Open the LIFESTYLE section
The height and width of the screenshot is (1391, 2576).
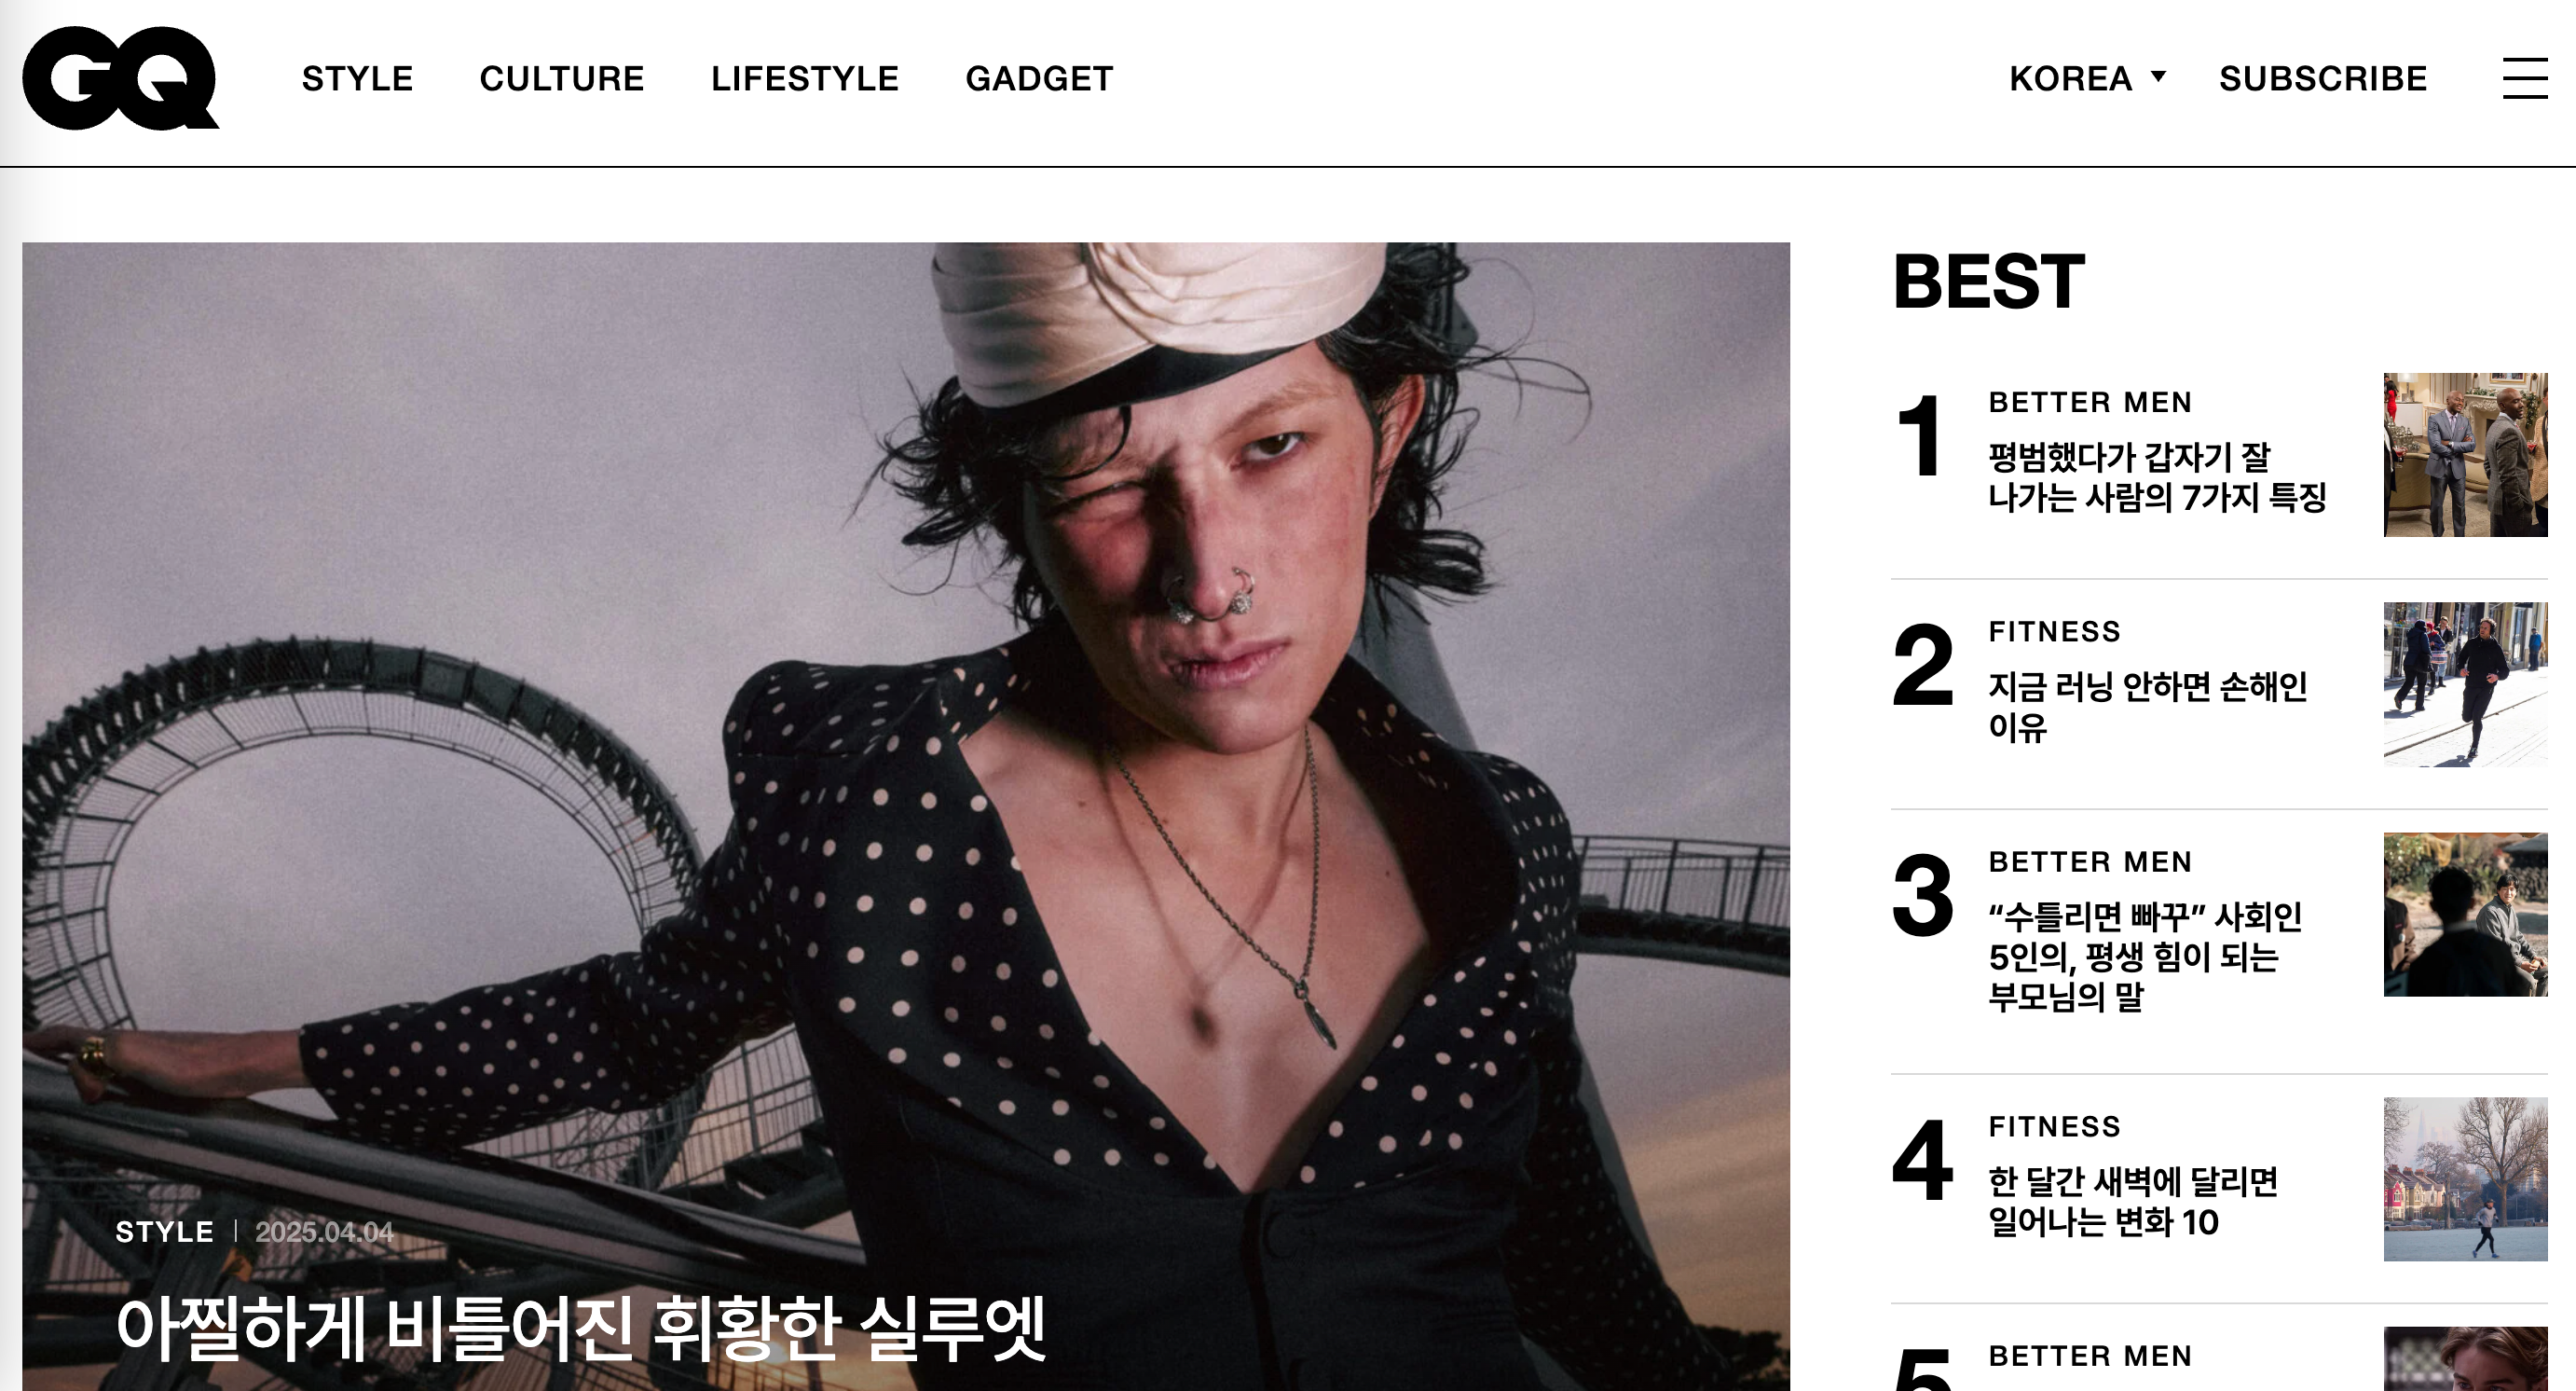804,78
